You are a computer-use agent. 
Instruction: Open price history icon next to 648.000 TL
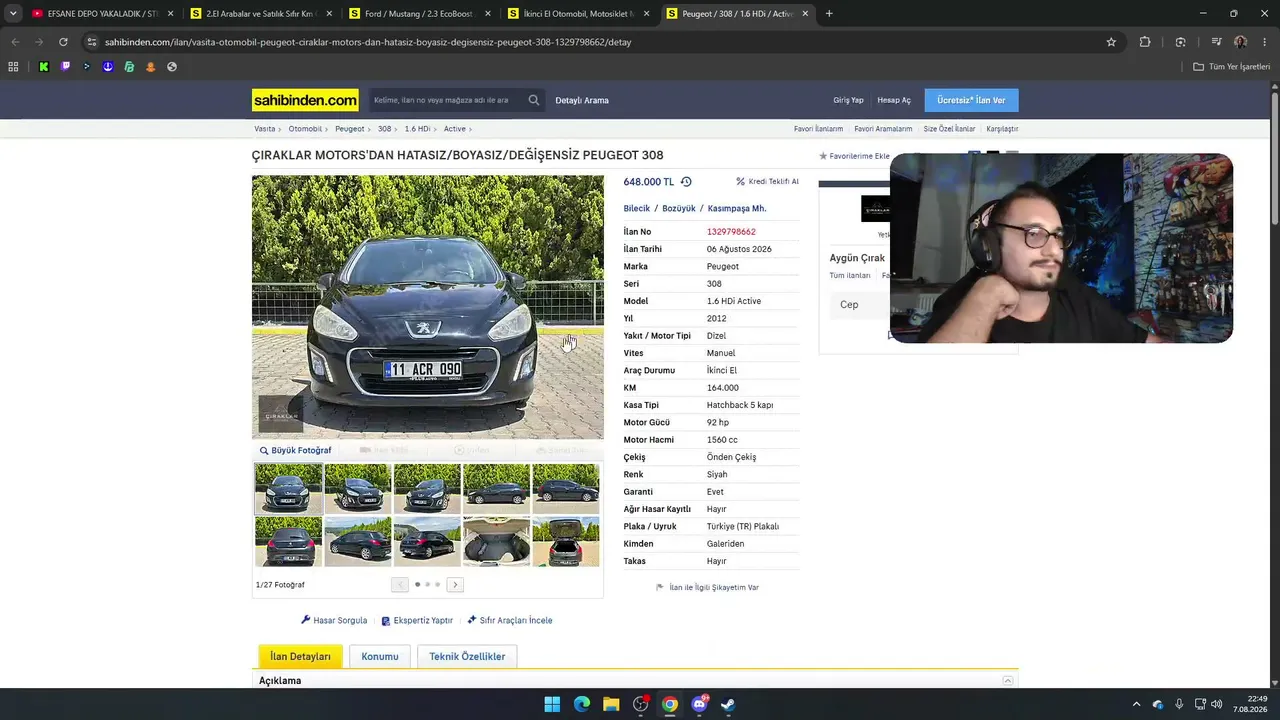coord(686,182)
